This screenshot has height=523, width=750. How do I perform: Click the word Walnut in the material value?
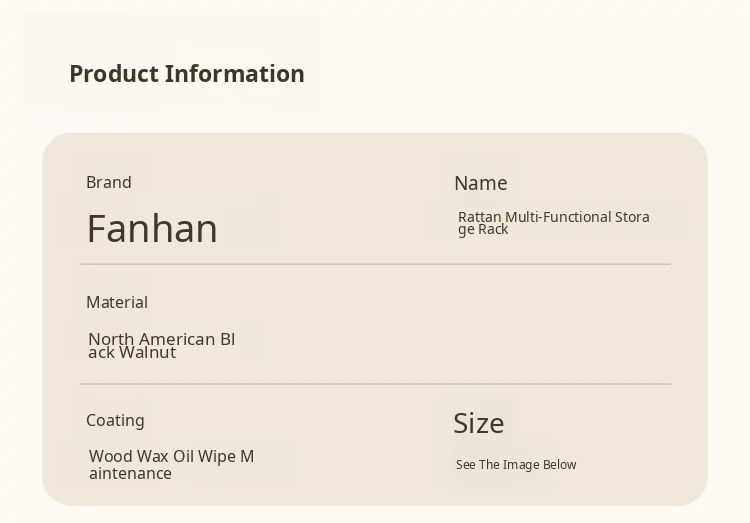coord(147,352)
